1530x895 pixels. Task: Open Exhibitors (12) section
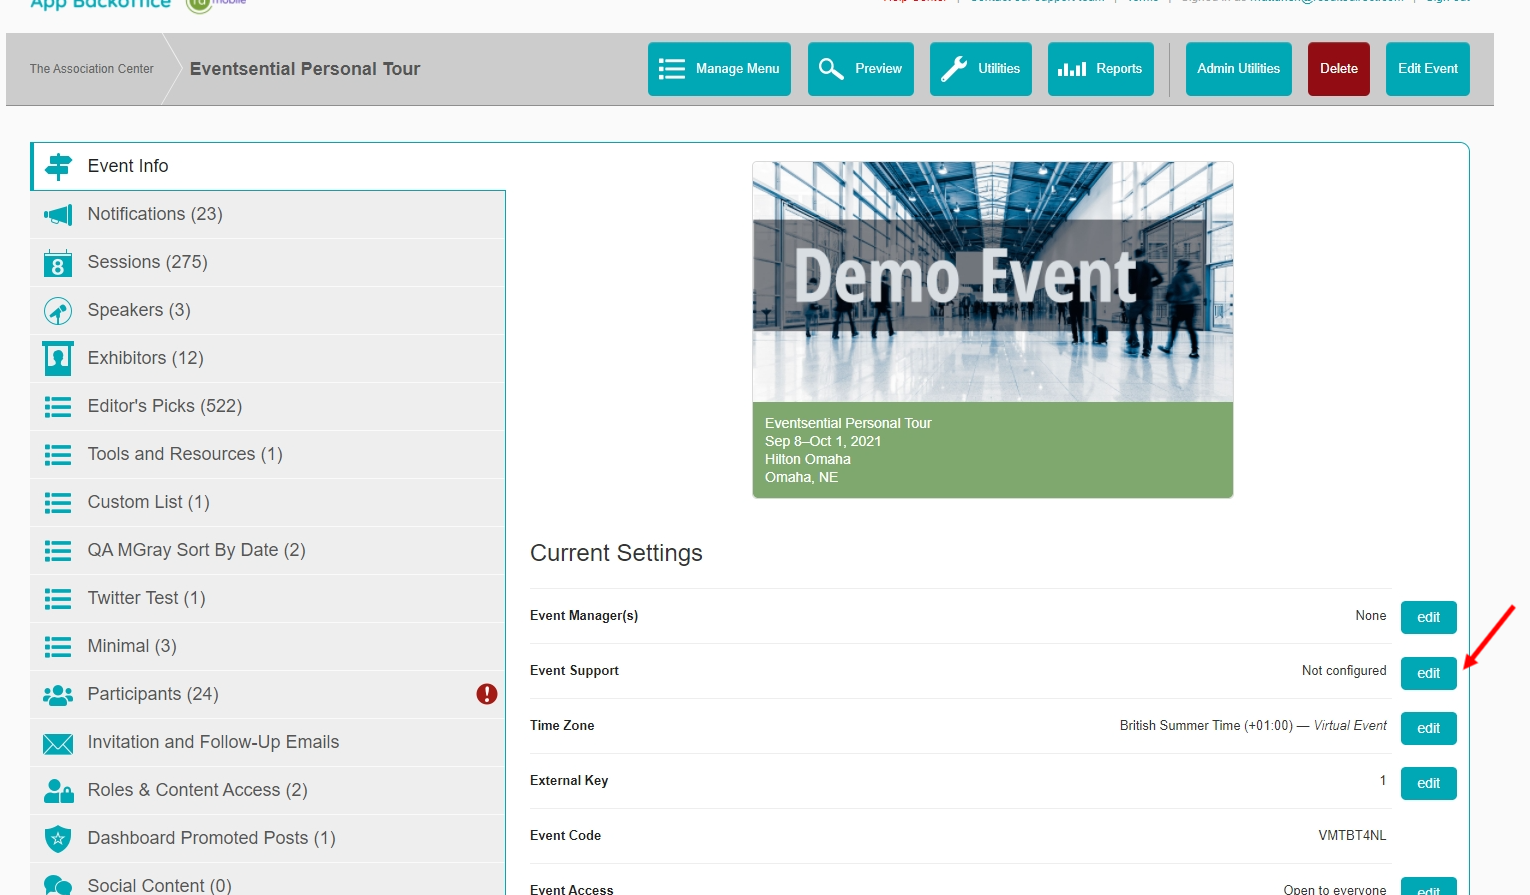[x=268, y=358]
